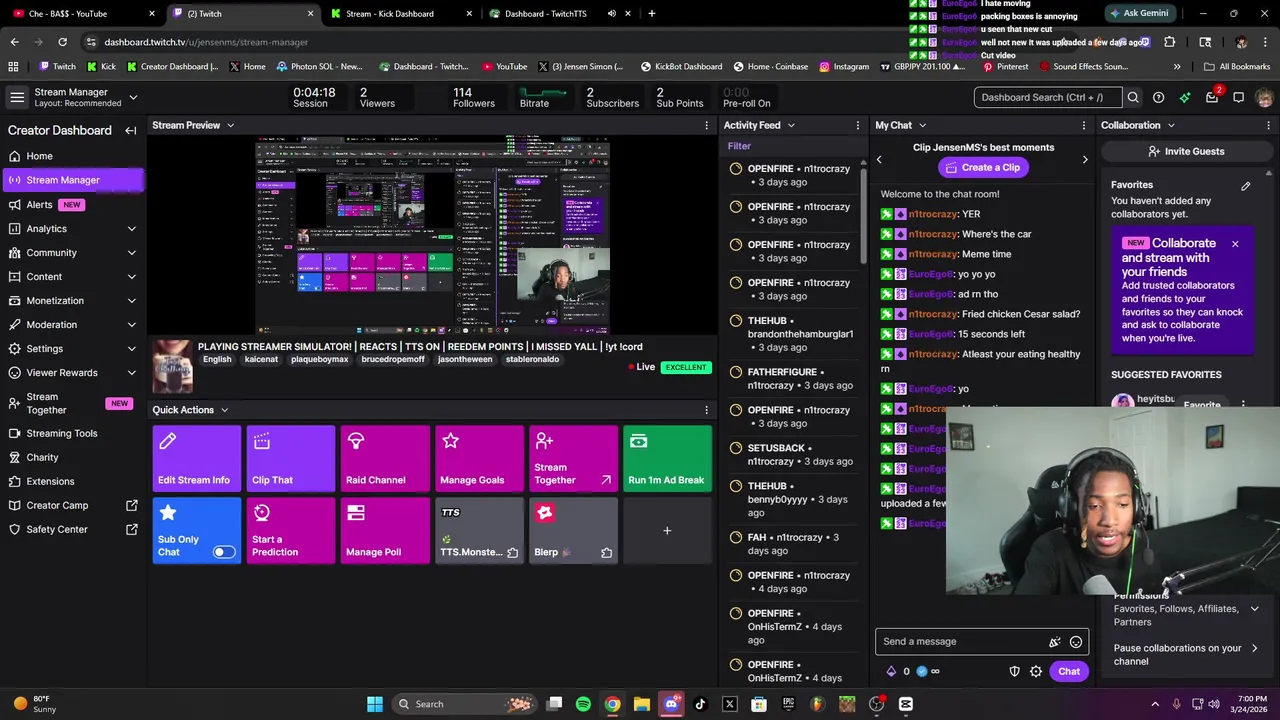Open Stream Together in the sidebar
Viewport: 1280px width, 720px height.
[x=72, y=403]
